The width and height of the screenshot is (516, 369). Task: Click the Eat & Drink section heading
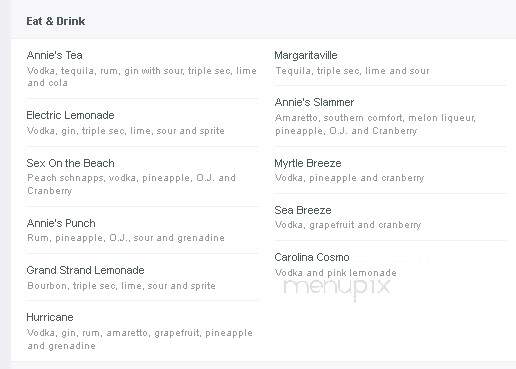click(x=56, y=21)
